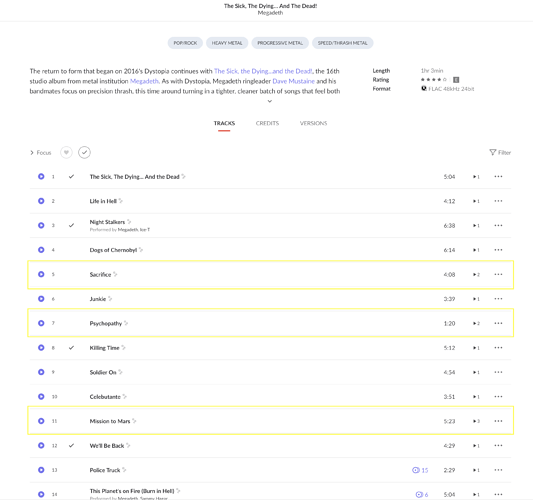Viewport: 533px width, 500px height.
Task: Click the FLAC 48kHz 24bit format indicator
Action: click(448, 89)
